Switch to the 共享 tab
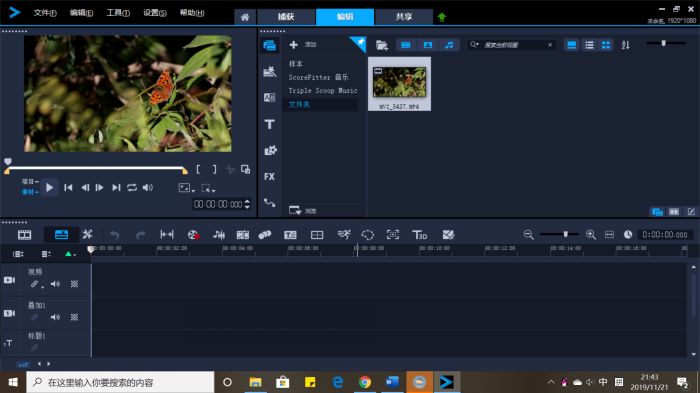The height and width of the screenshot is (393, 700). pyautogui.click(x=404, y=17)
